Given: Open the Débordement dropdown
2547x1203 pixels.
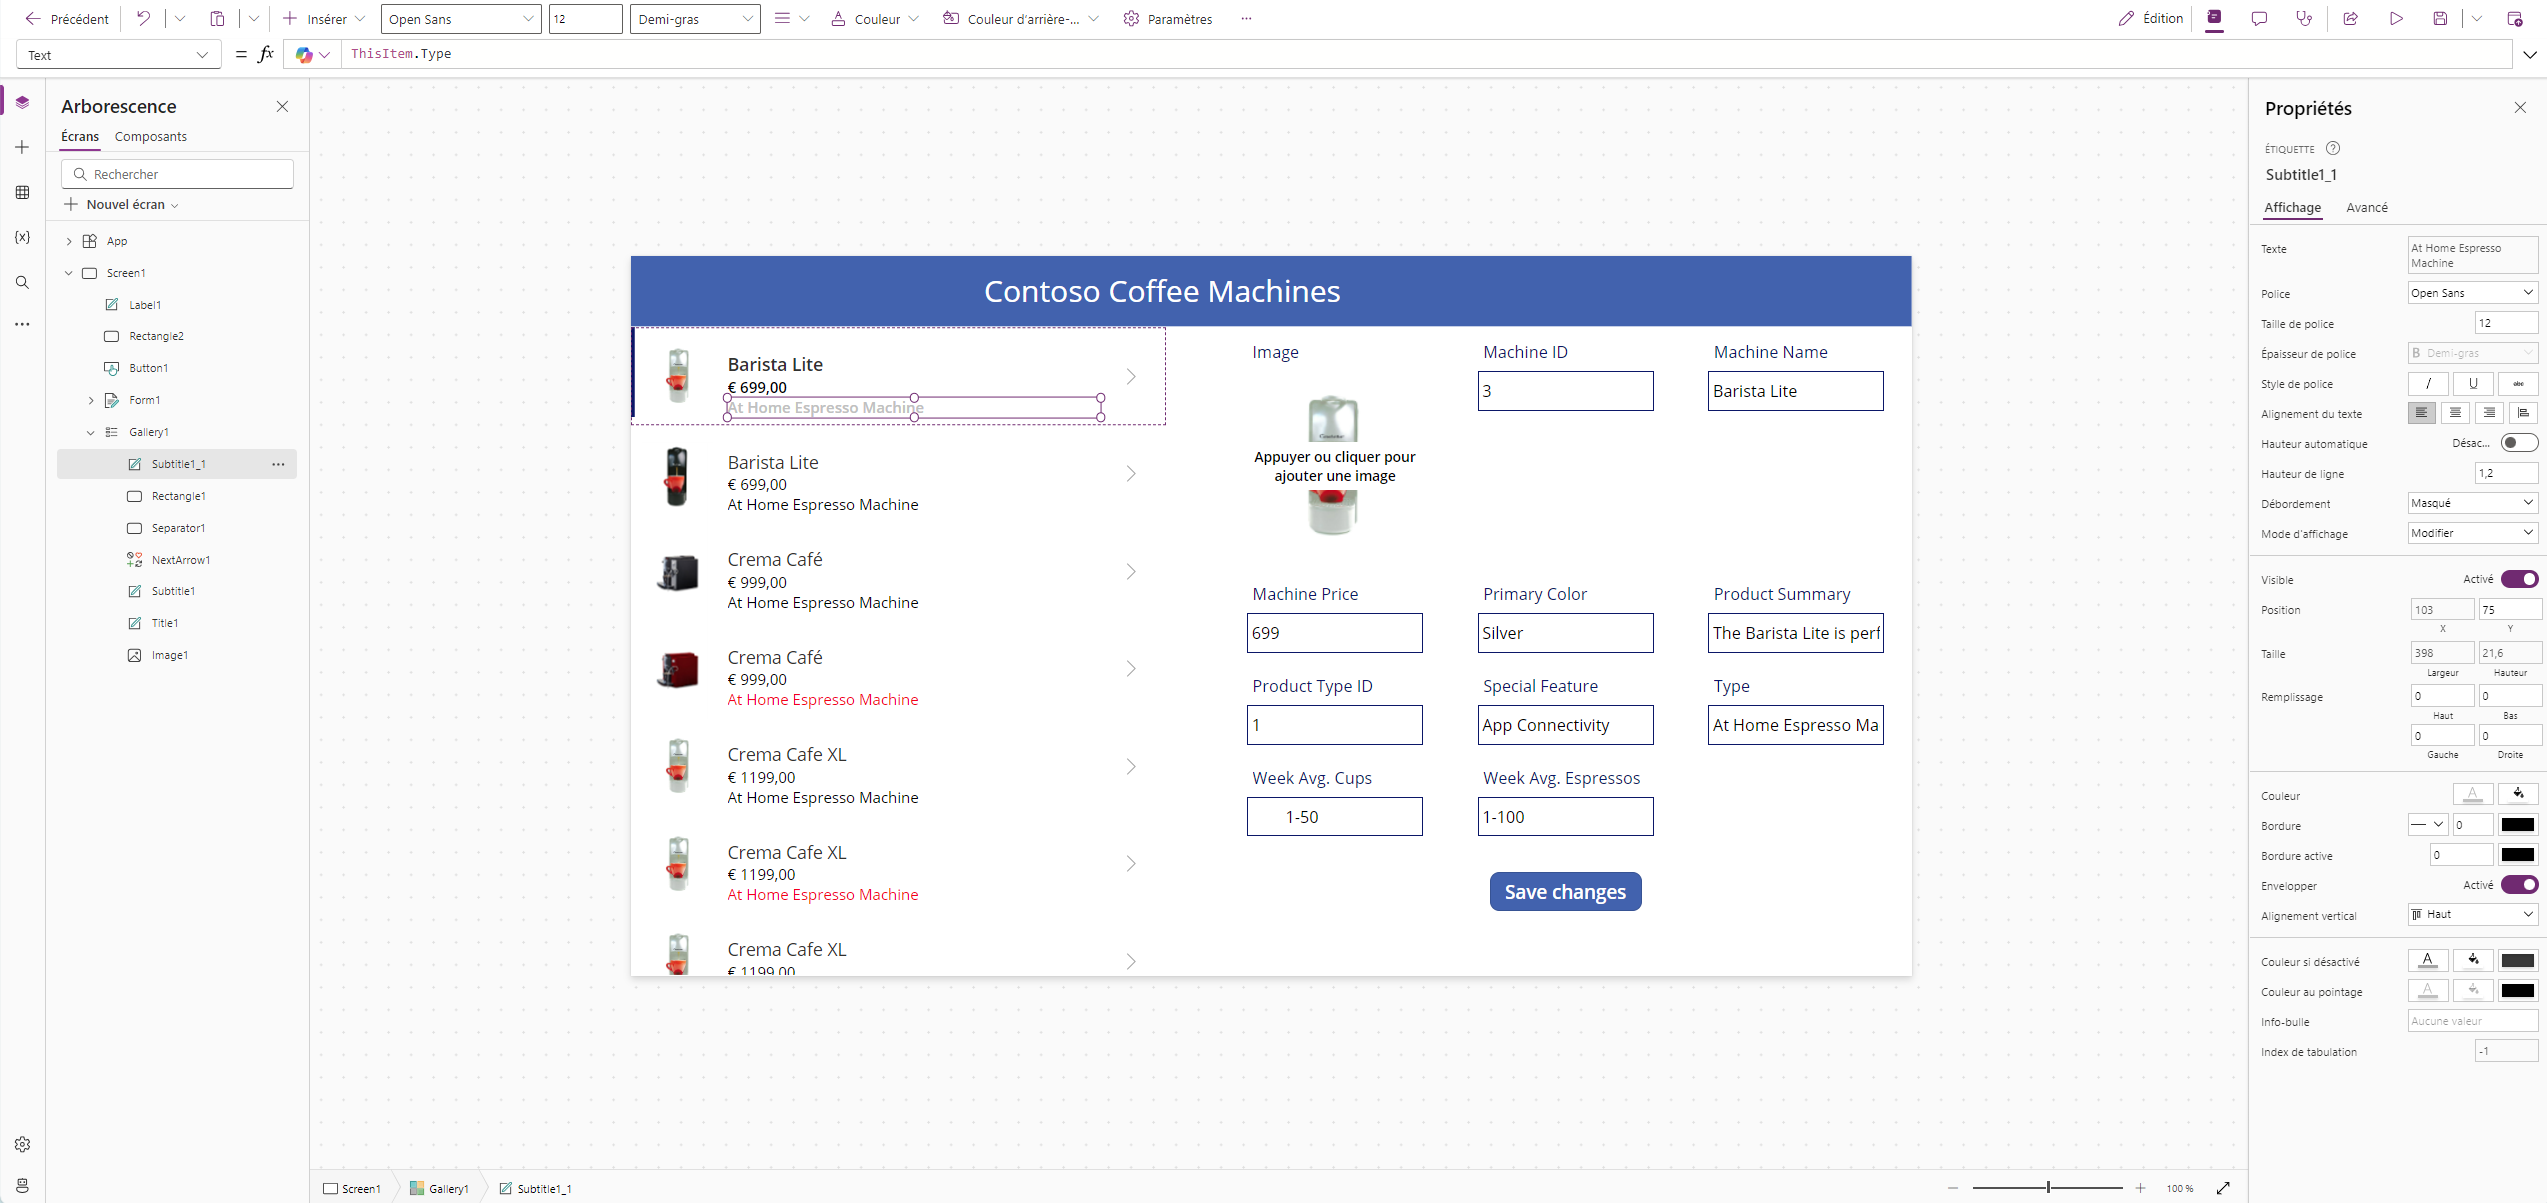Looking at the screenshot, I should tap(2472, 503).
